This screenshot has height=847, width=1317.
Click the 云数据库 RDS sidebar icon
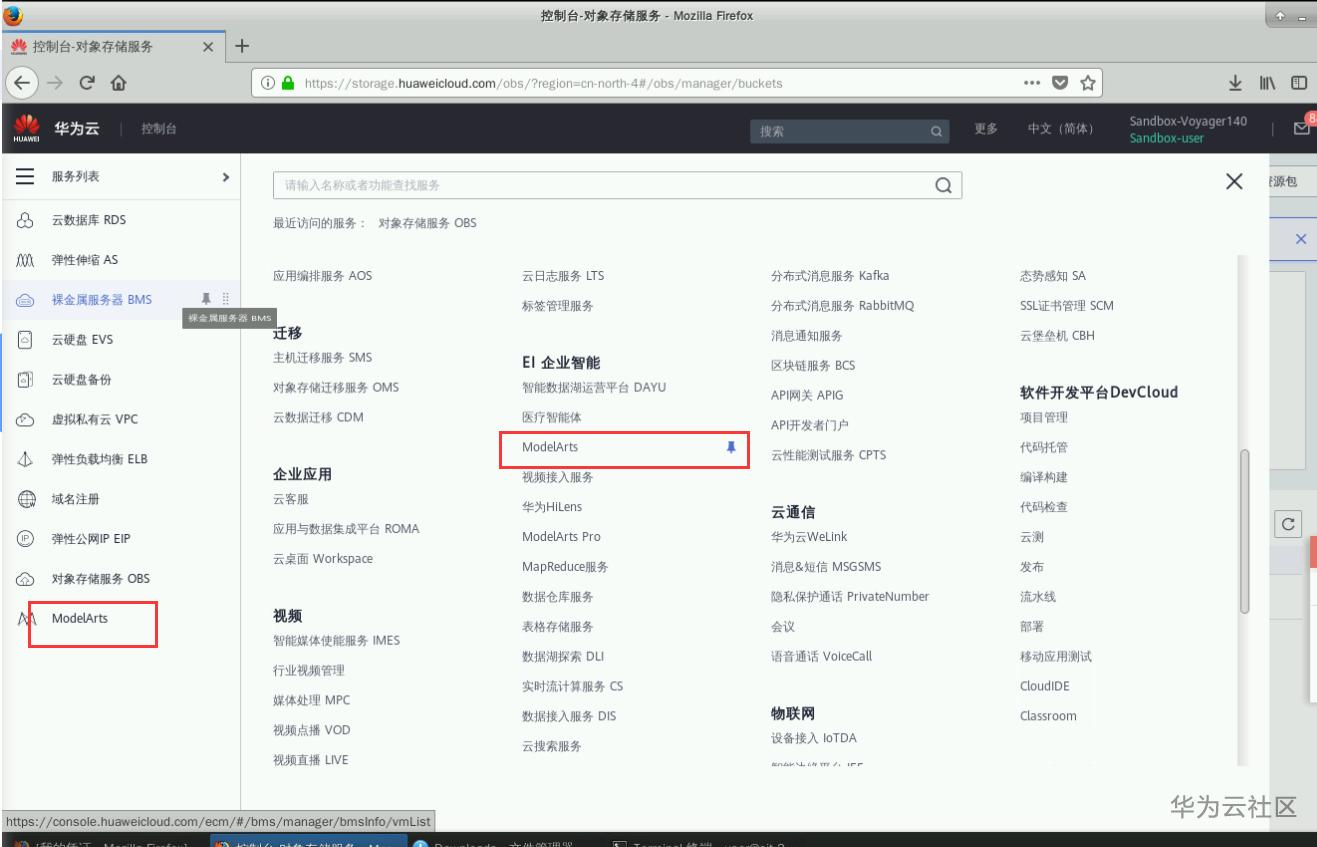(25, 221)
